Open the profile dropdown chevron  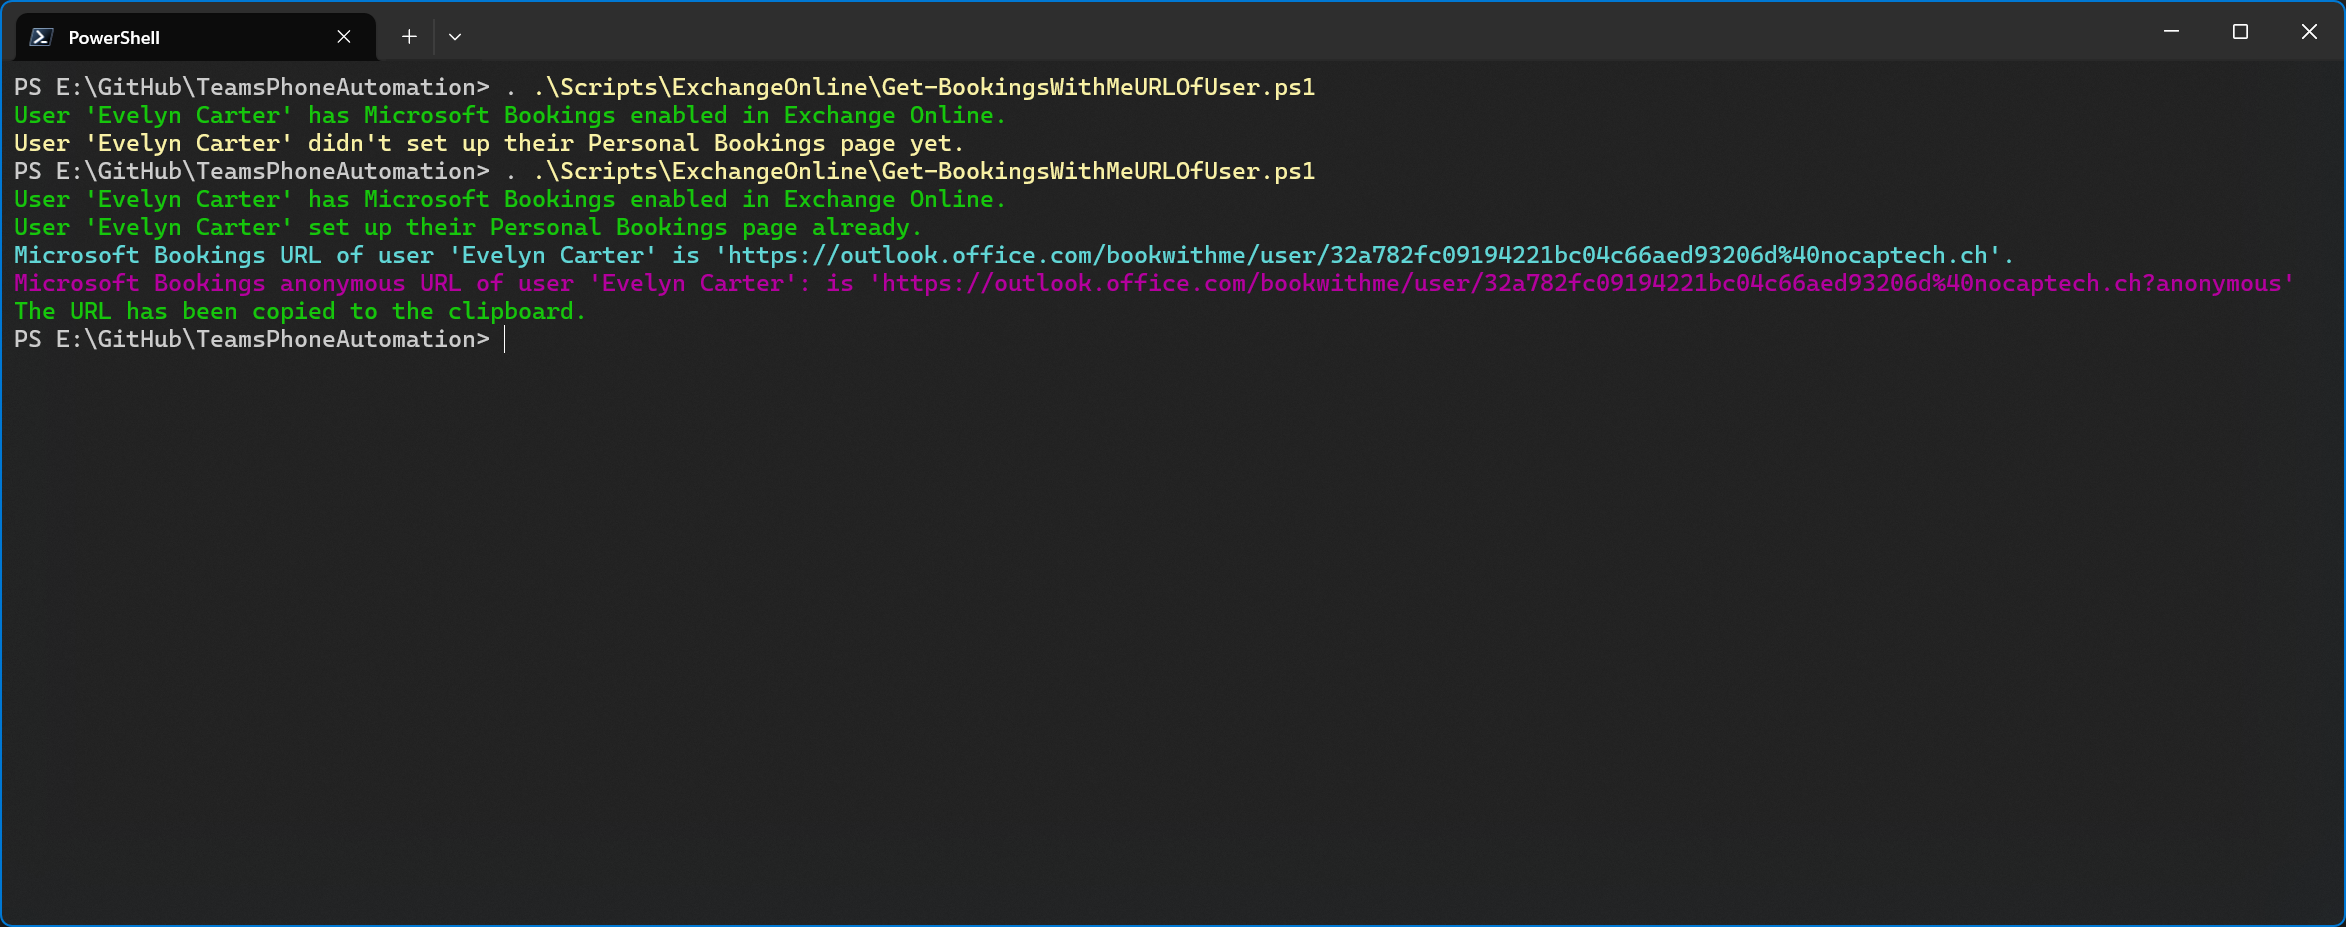pyautogui.click(x=455, y=37)
